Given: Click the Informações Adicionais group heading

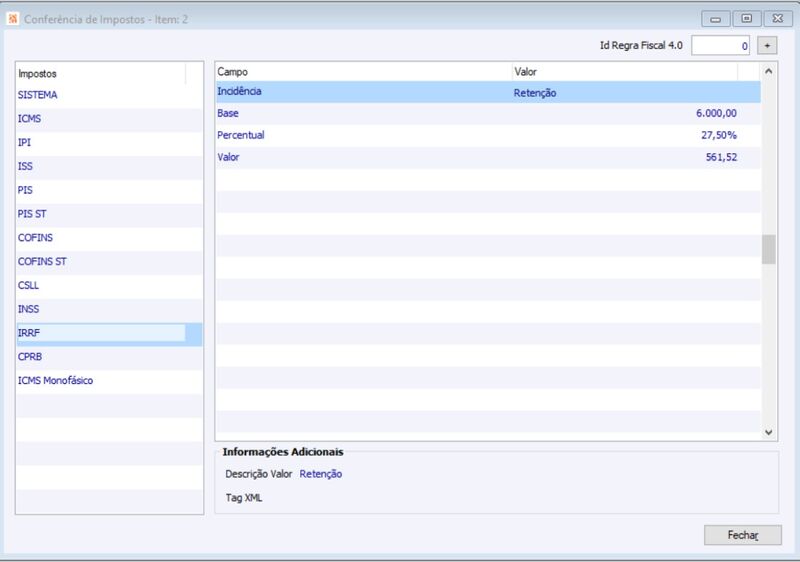Looking at the screenshot, I should [x=283, y=452].
